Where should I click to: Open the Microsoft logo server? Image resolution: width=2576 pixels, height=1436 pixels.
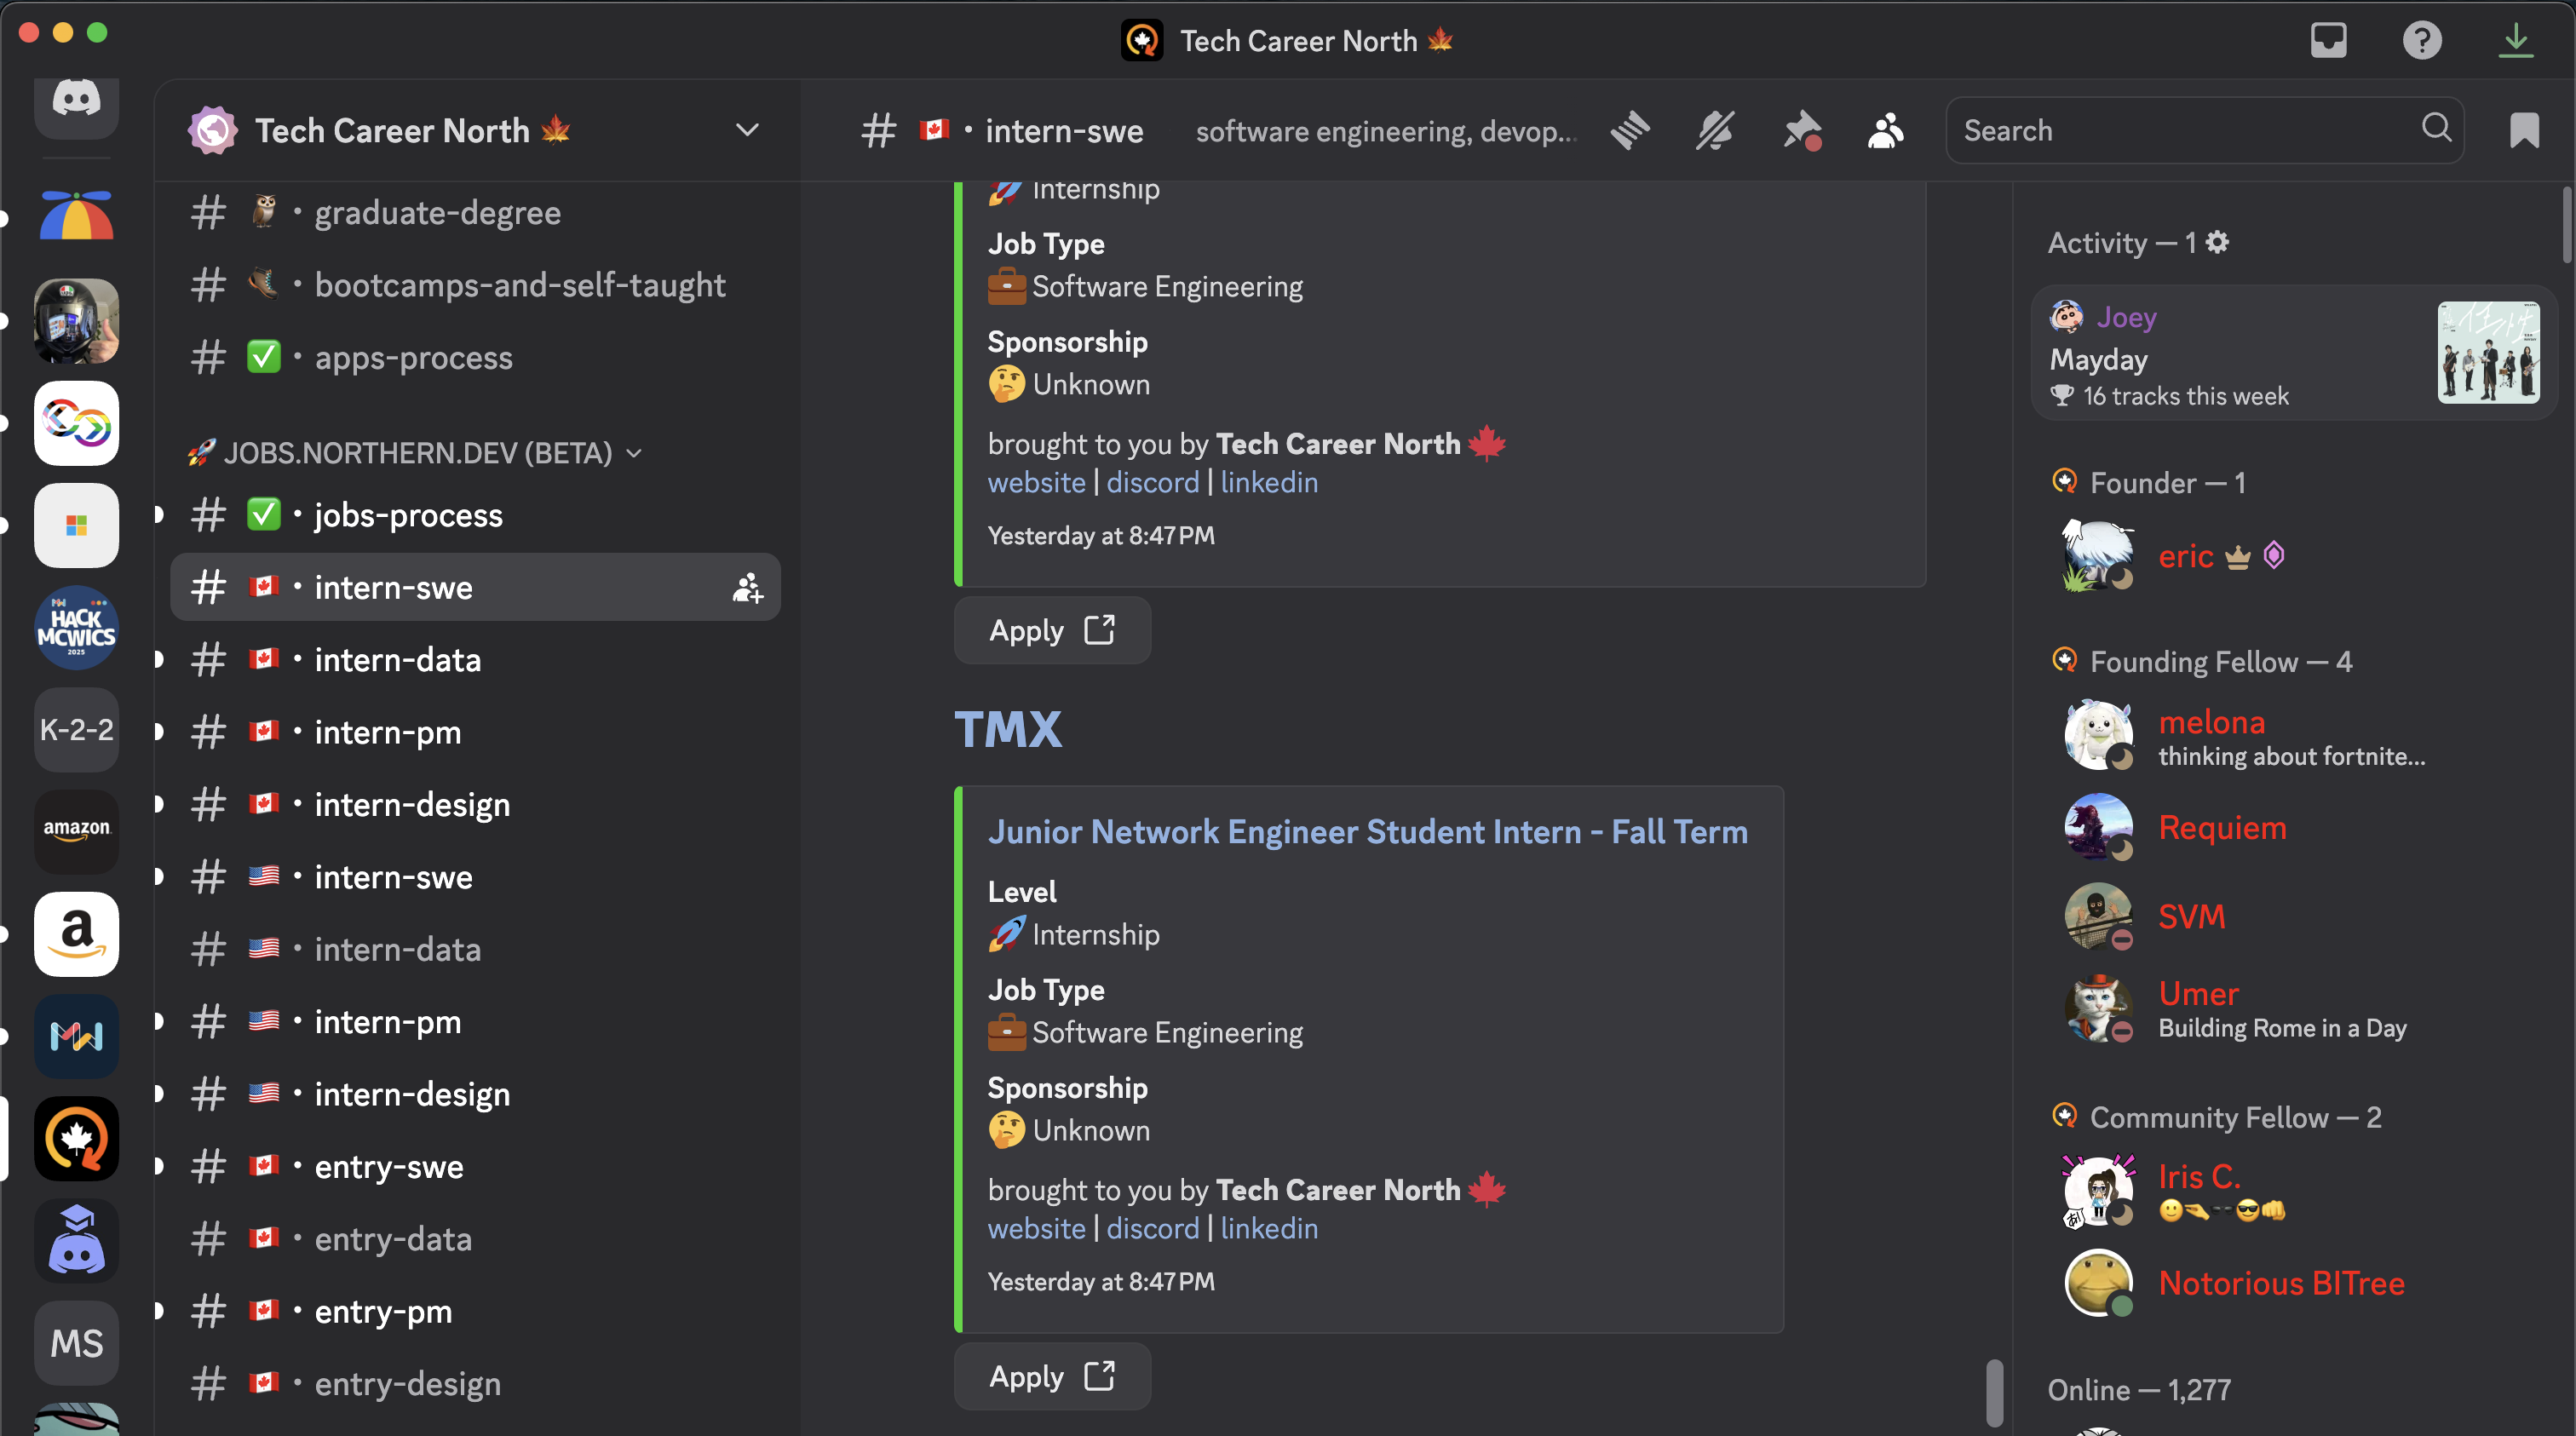[x=76, y=525]
